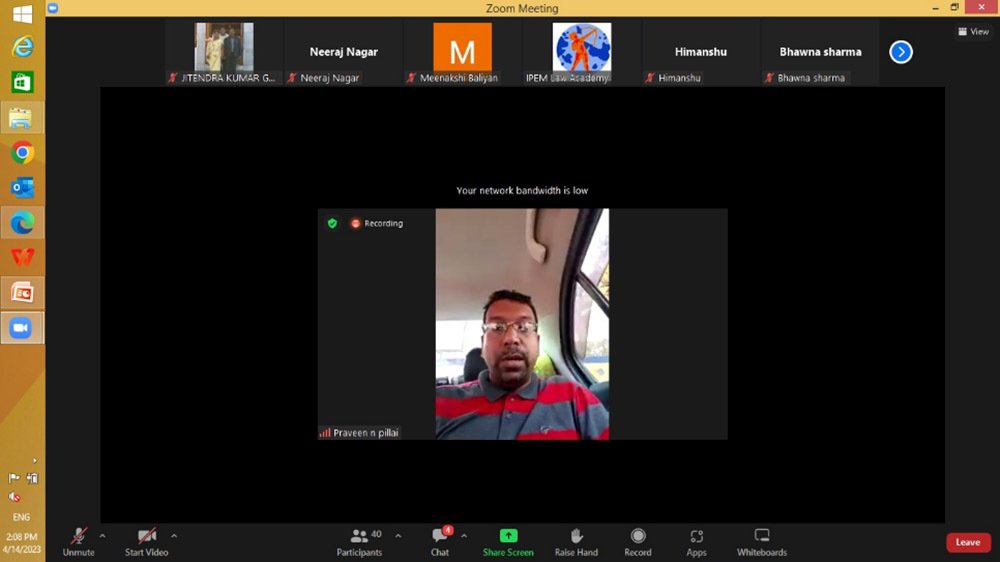Select the IPEM Law Academy thumbnail
Image resolution: width=1000 pixels, height=562 pixels.
coord(581,52)
